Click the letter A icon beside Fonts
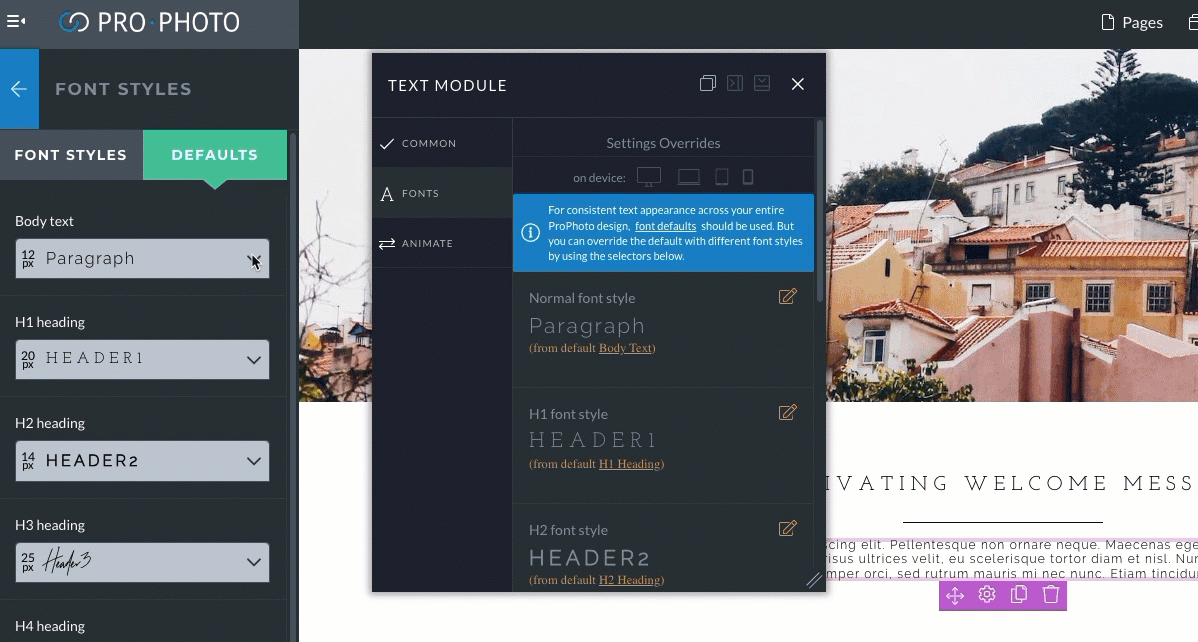1198x642 pixels. [387, 194]
